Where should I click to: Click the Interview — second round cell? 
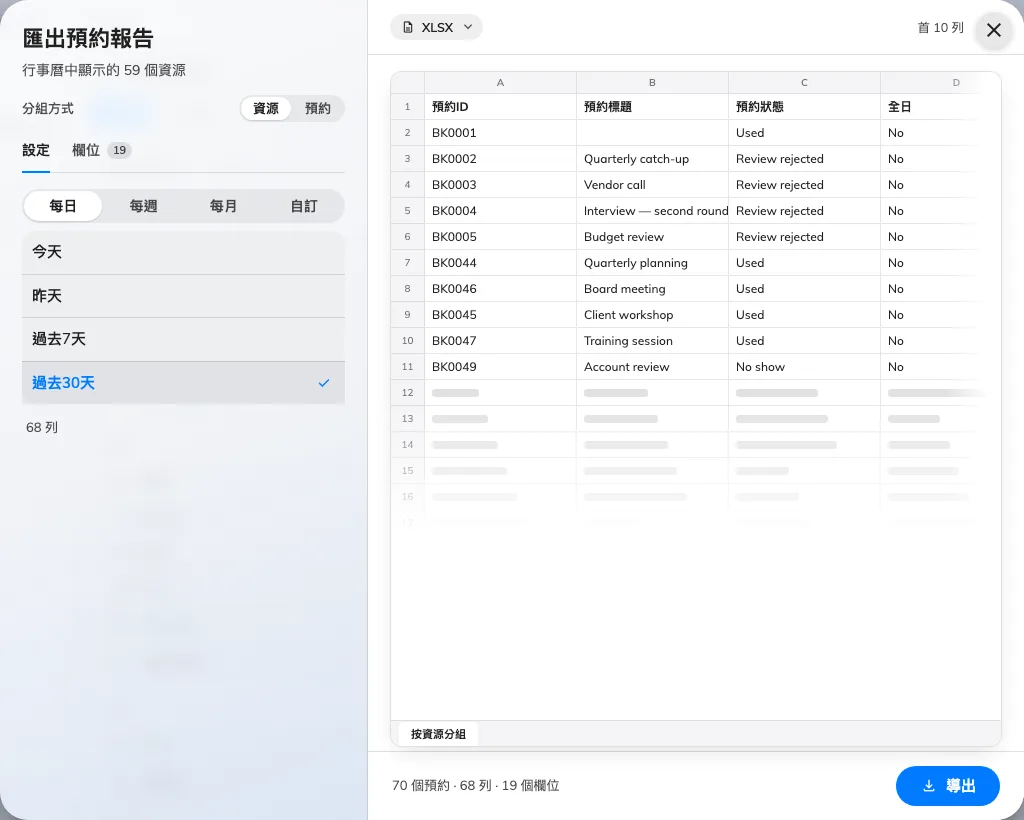click(652, 212)
